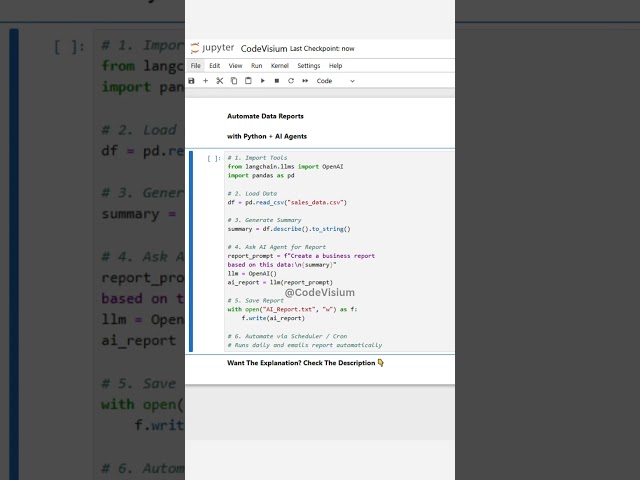Open the File menu

(x=196, y=66)
